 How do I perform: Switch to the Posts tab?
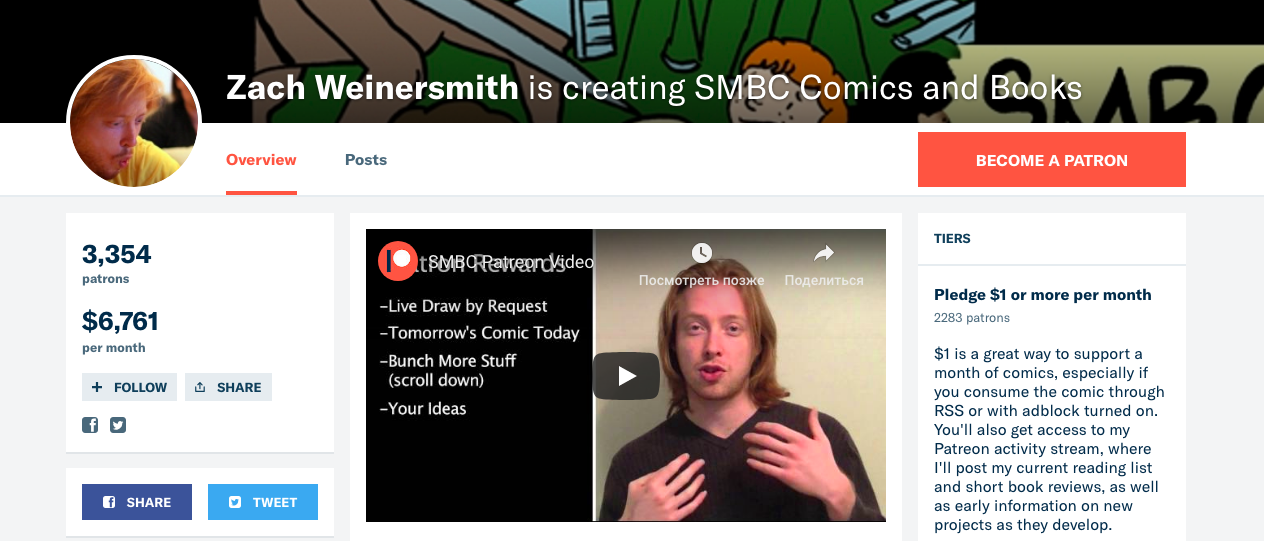[x=366, y=160]
